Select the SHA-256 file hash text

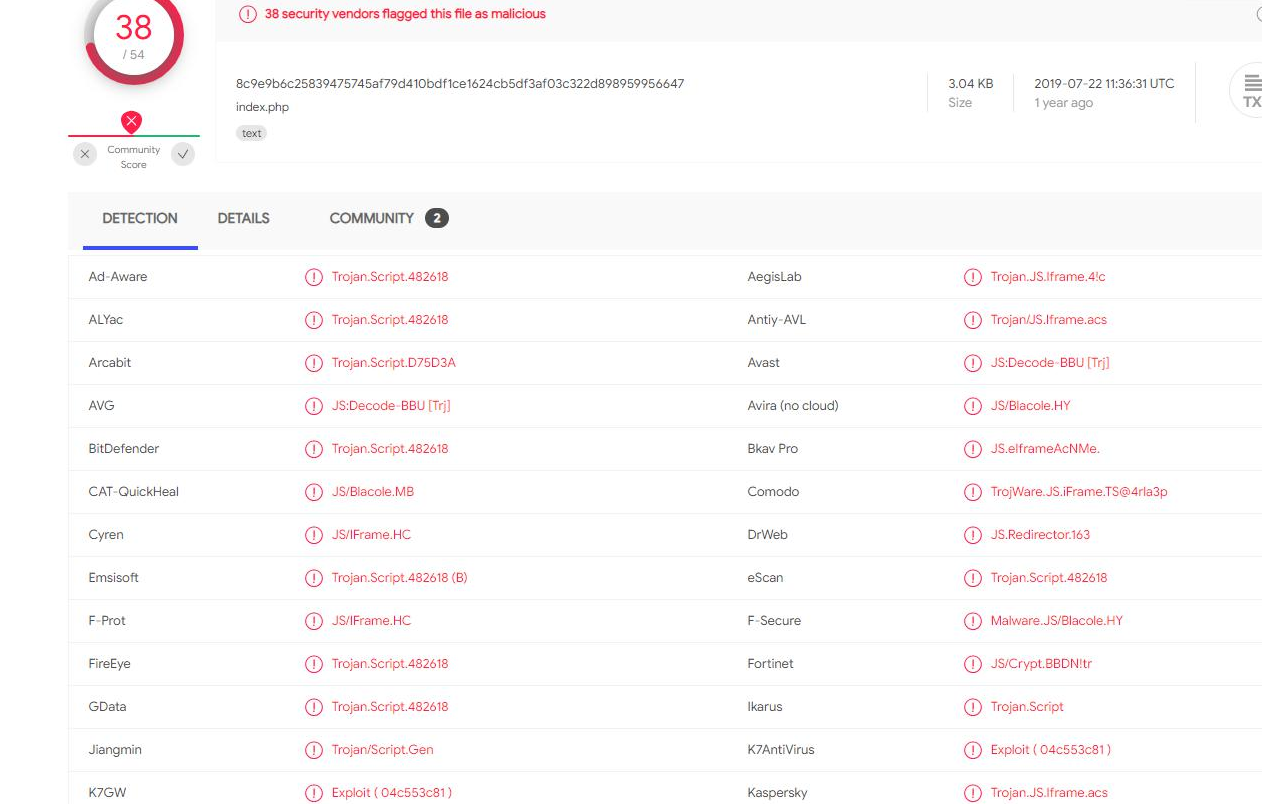460,84
